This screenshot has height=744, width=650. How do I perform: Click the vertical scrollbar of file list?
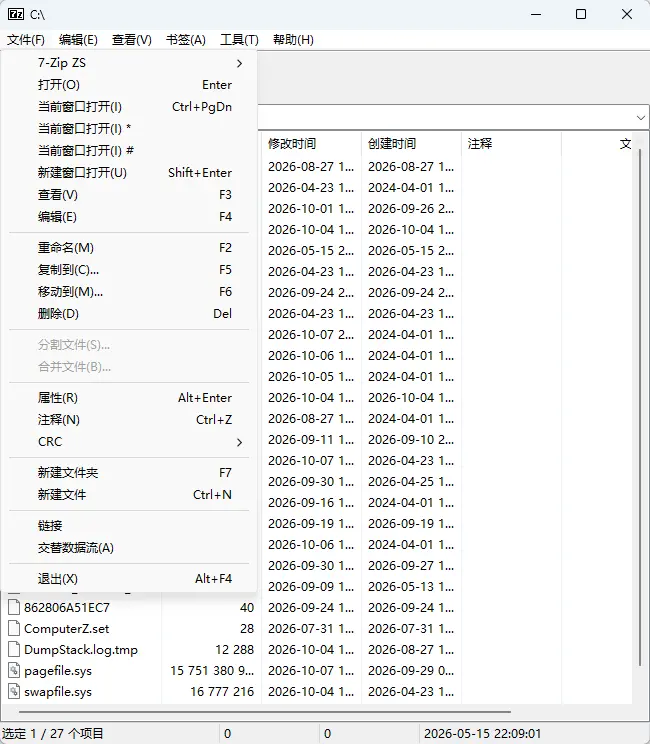[x=640, y=408]
